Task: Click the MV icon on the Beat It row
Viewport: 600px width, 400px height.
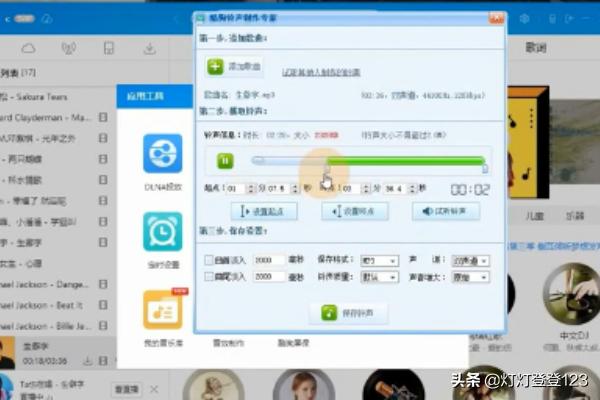Action: (x=103, y=305)
